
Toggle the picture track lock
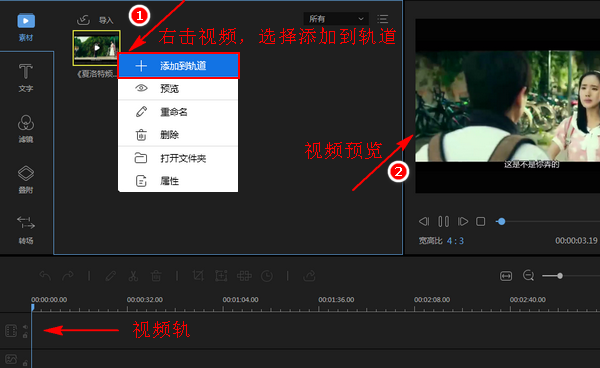[25, 363]
